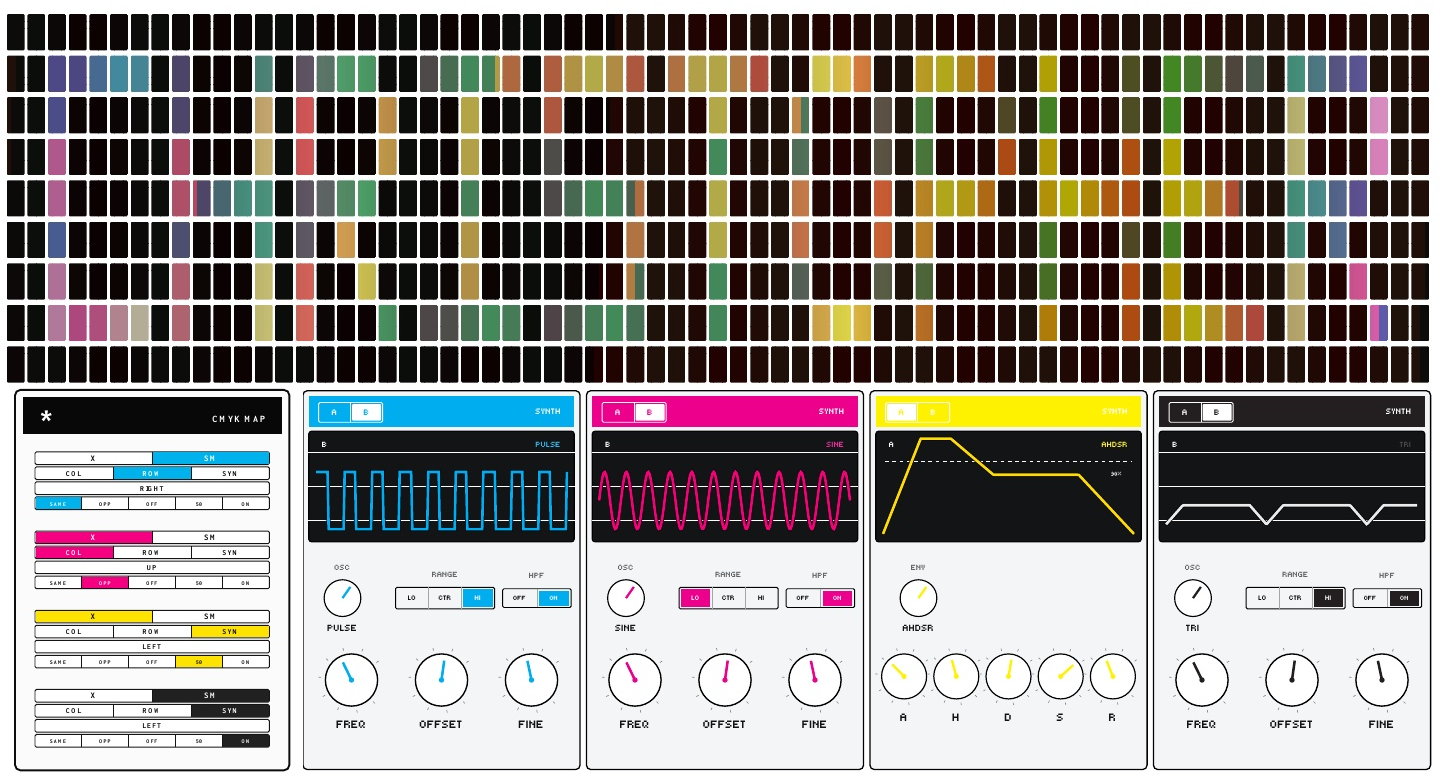The image size is (1441, 778).
Task: Select SAME option in the black map row
Action: pos(58,740)
